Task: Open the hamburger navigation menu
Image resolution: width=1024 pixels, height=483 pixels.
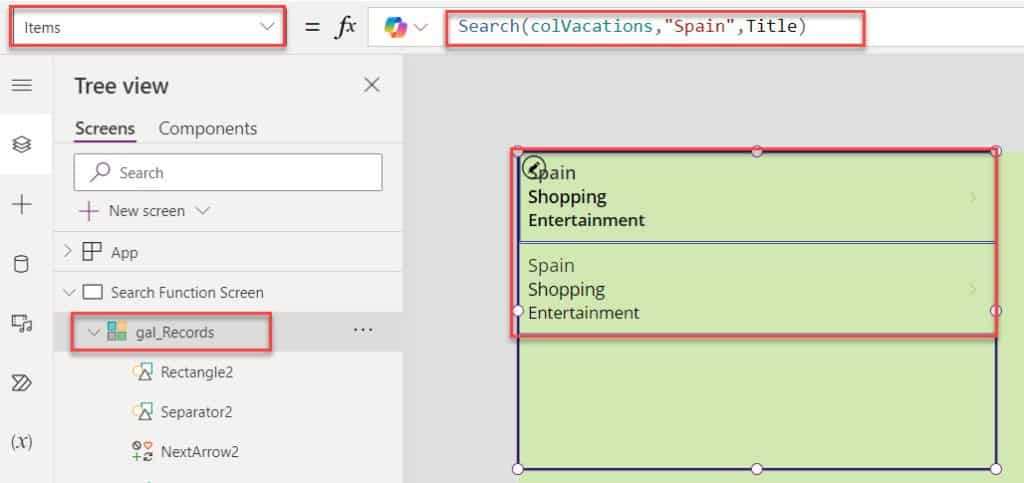Action: click(22, 86)
